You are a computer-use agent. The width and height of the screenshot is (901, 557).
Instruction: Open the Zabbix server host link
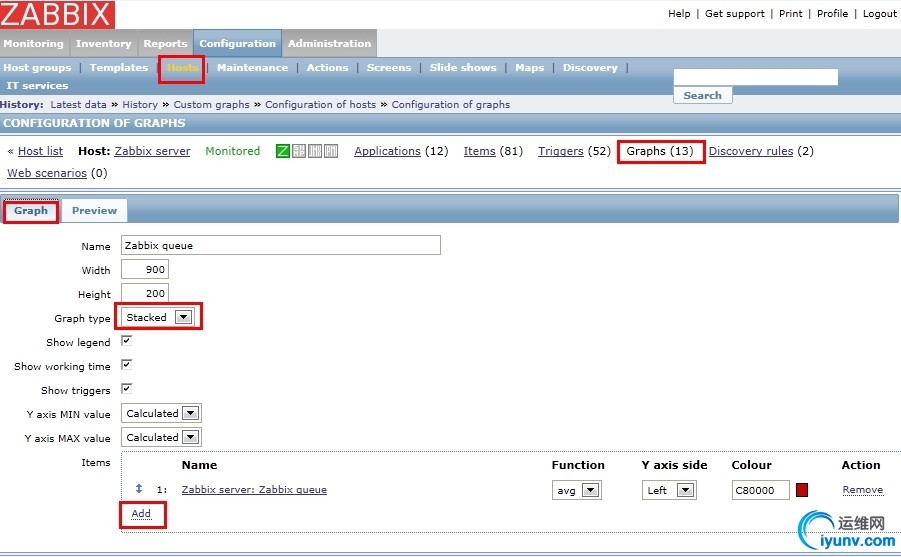[152, 151]
